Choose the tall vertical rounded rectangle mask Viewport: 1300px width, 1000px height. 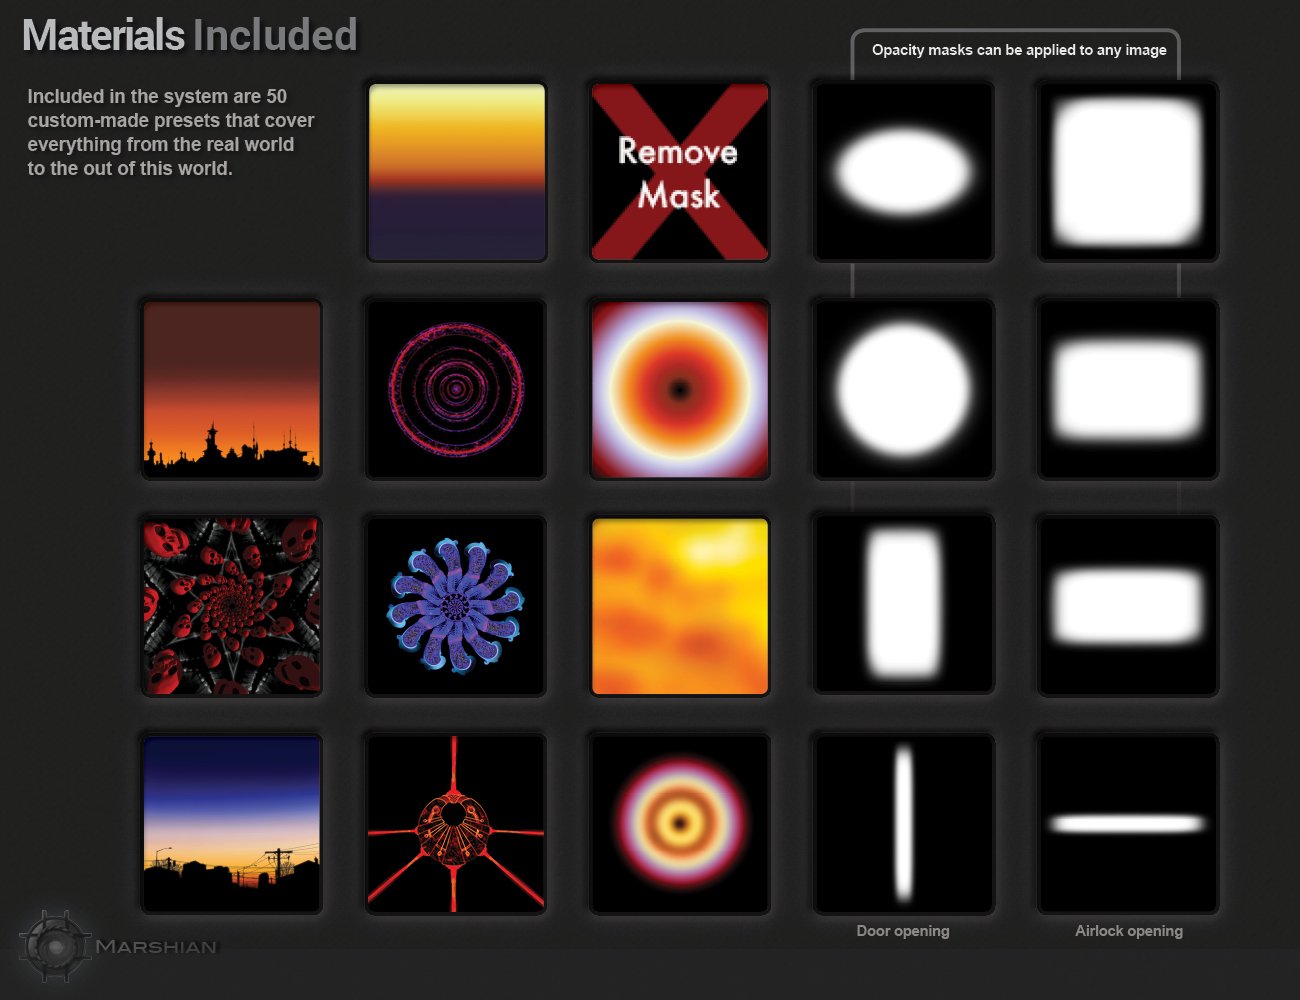(x=904, y=606)
